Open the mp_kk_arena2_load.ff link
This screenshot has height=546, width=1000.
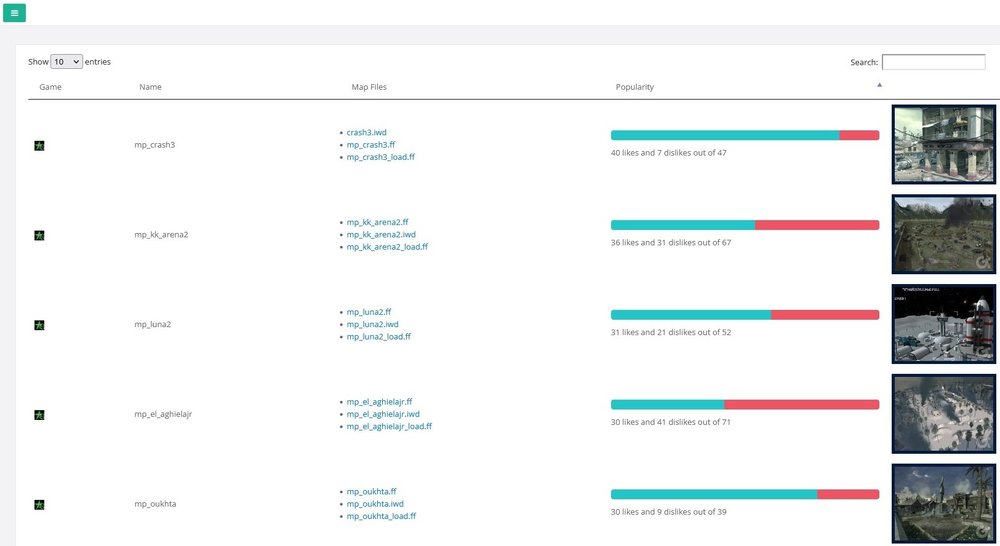tap(386, 247)
